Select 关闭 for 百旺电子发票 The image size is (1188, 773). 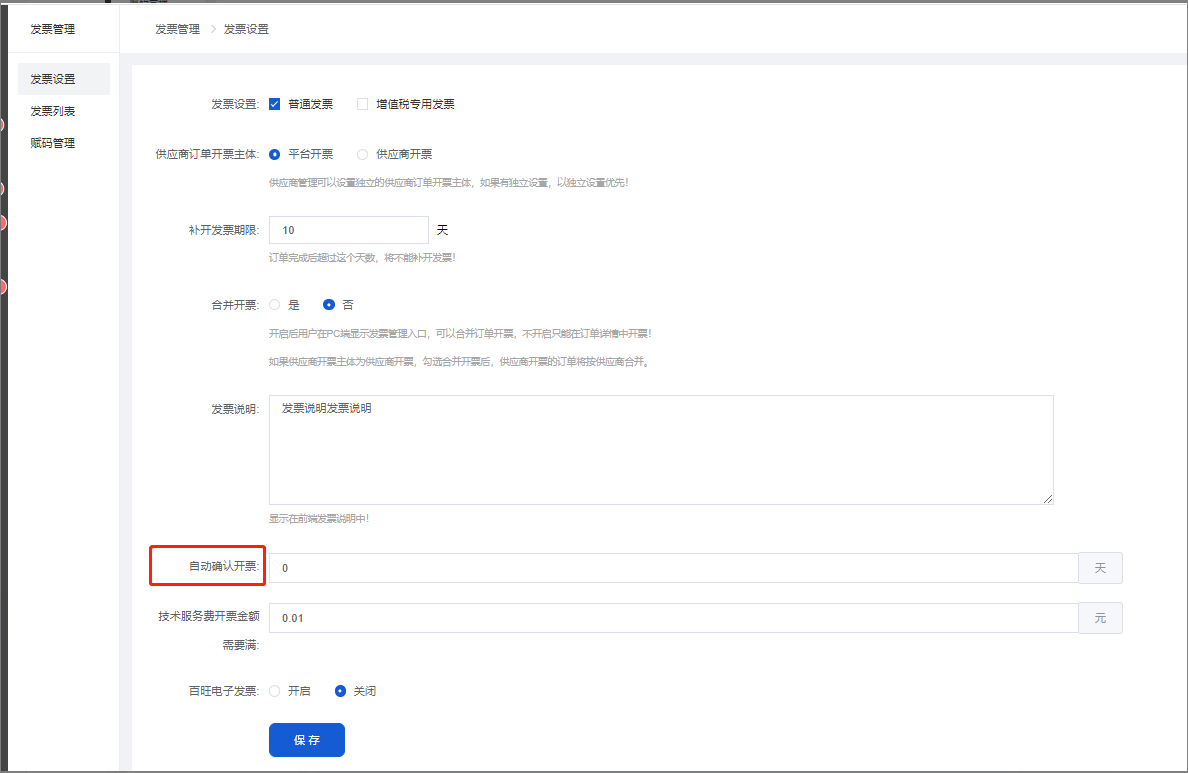click(x=341, y=691)
